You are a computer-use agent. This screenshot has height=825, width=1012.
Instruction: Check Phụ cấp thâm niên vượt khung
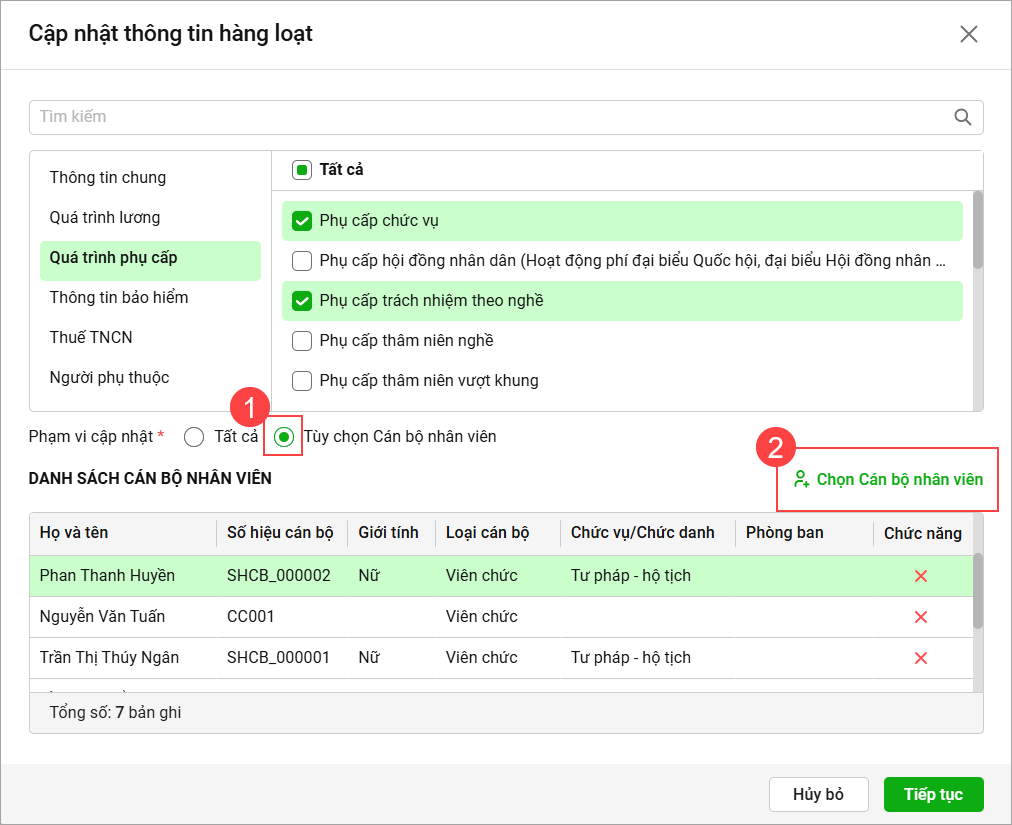click(x=302, y=381)
